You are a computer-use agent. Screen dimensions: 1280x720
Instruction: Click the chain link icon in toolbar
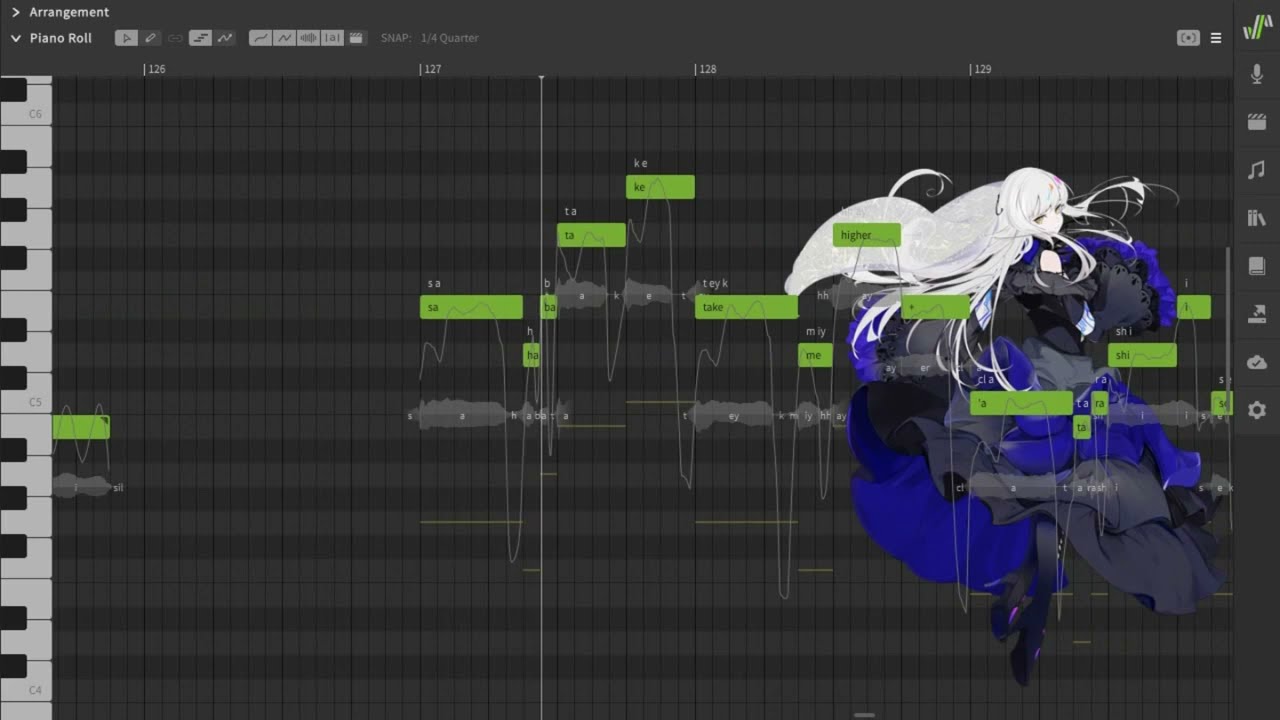coord(175,38)
